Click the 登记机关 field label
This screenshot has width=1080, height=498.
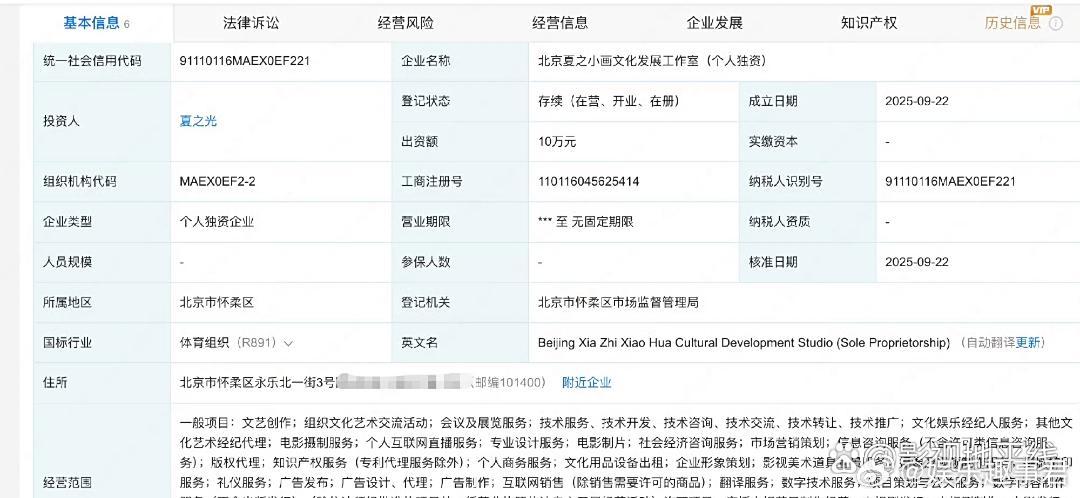(426, 302)
